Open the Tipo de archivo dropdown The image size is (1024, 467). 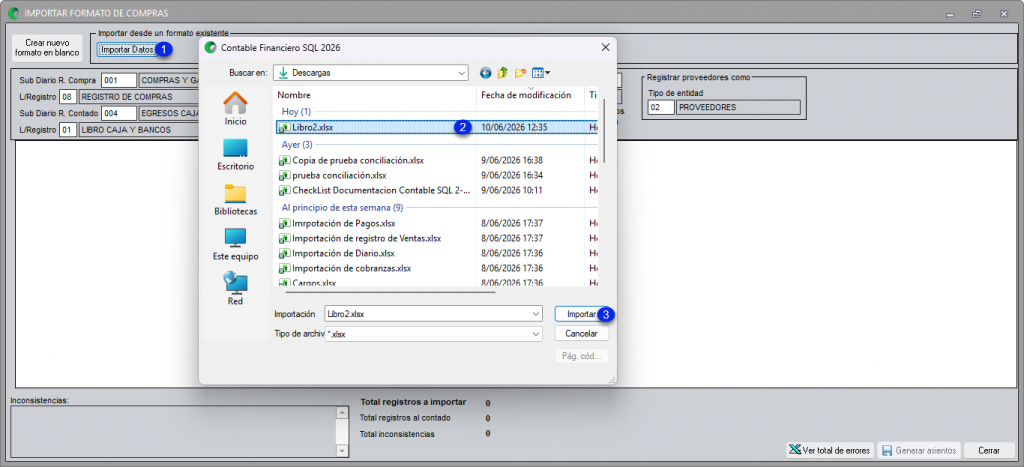point(434,334)
